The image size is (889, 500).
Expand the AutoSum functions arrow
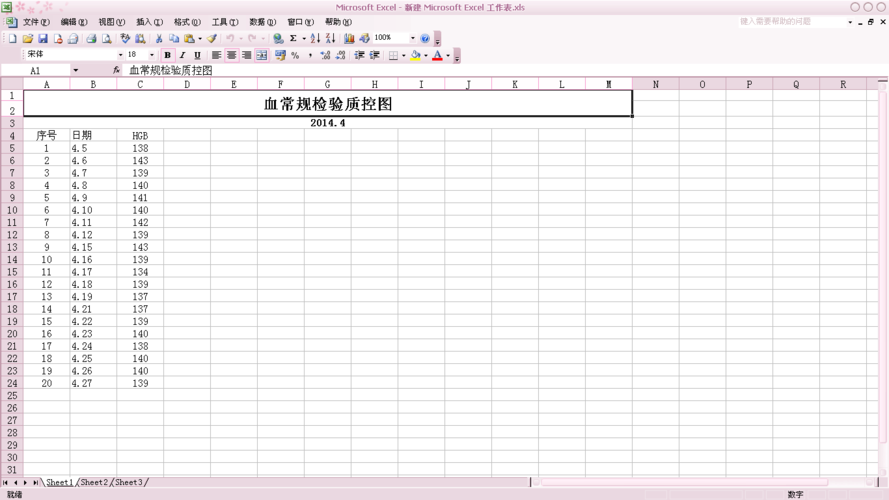pyautogui.click(x=304, y=39)
